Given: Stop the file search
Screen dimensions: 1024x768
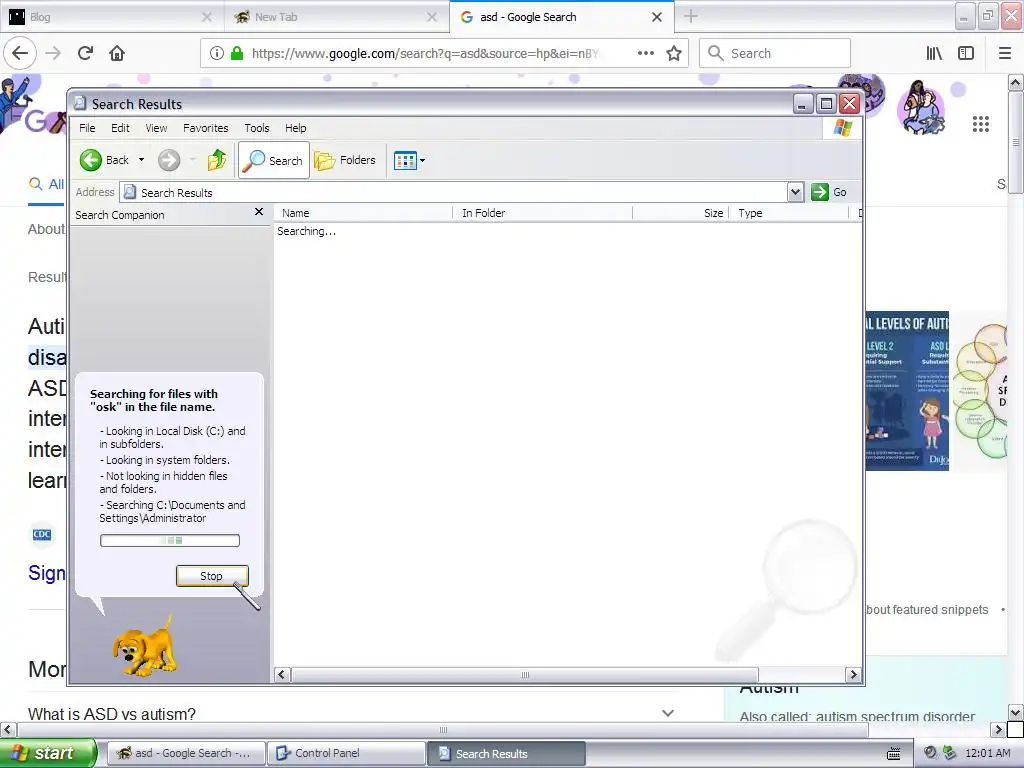Looking at the screenshot, I should (212, 576).
